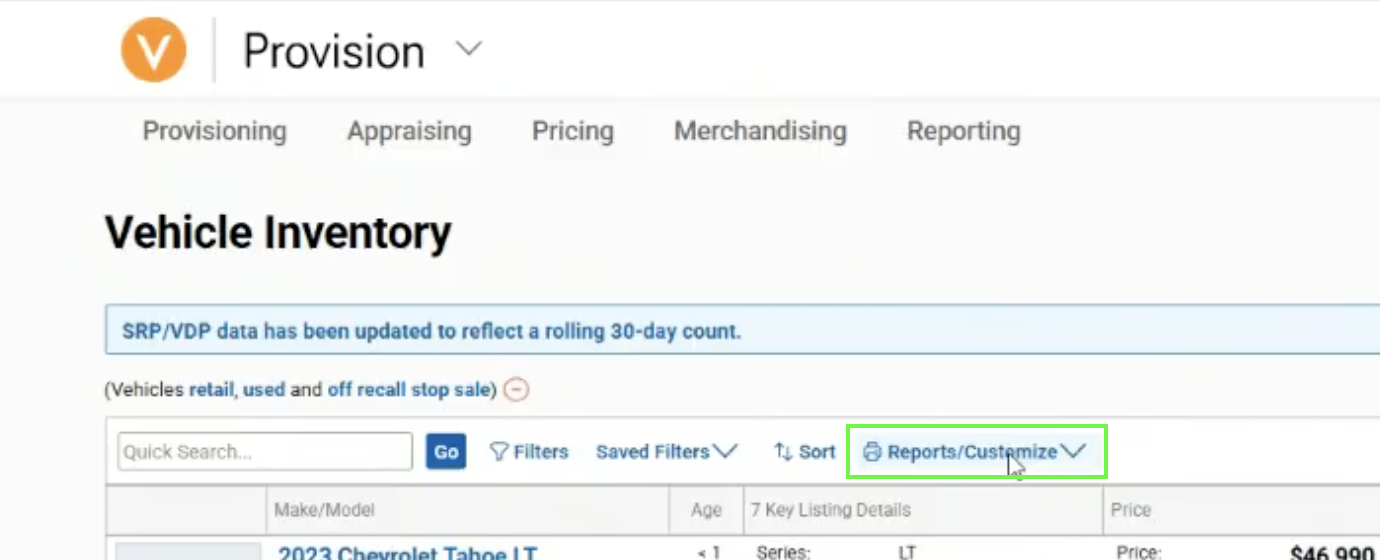
Task: Open the Appraising menu
Action: pos(409,131)
